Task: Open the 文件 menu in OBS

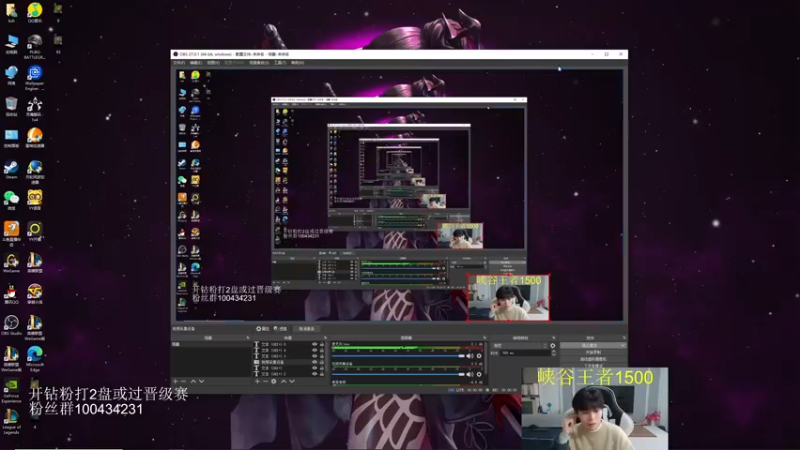Action: (x=179, y=63)
